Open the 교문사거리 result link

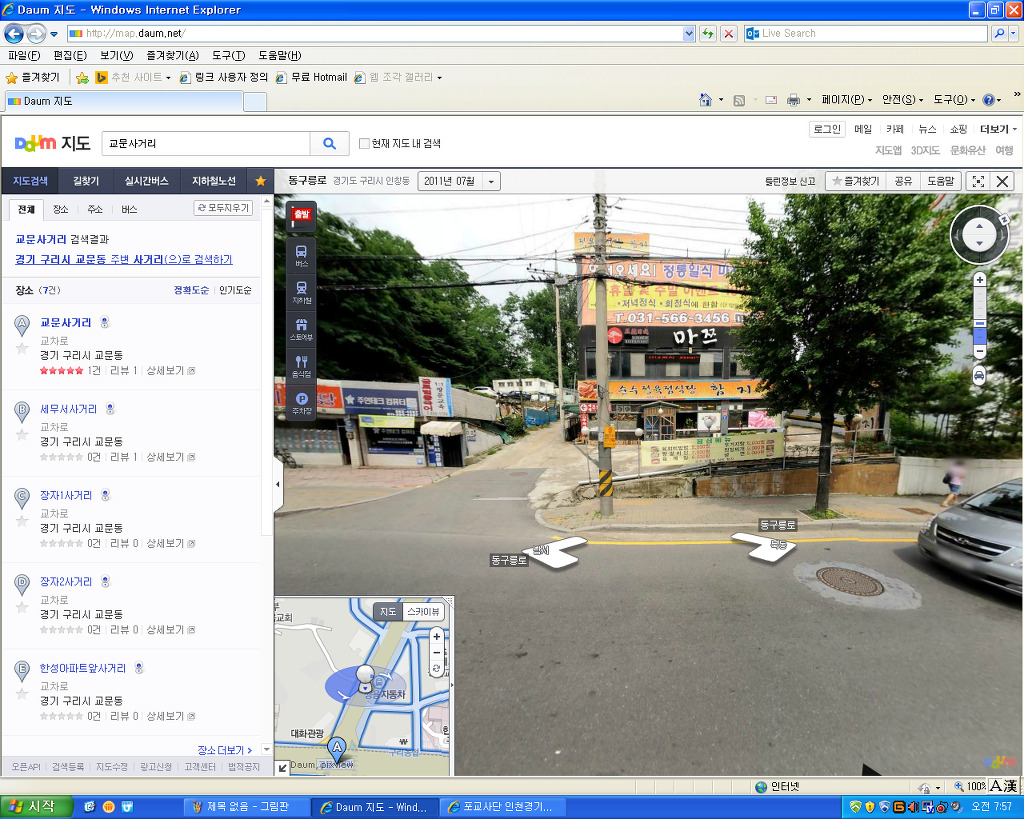click(x=65, y=323)
